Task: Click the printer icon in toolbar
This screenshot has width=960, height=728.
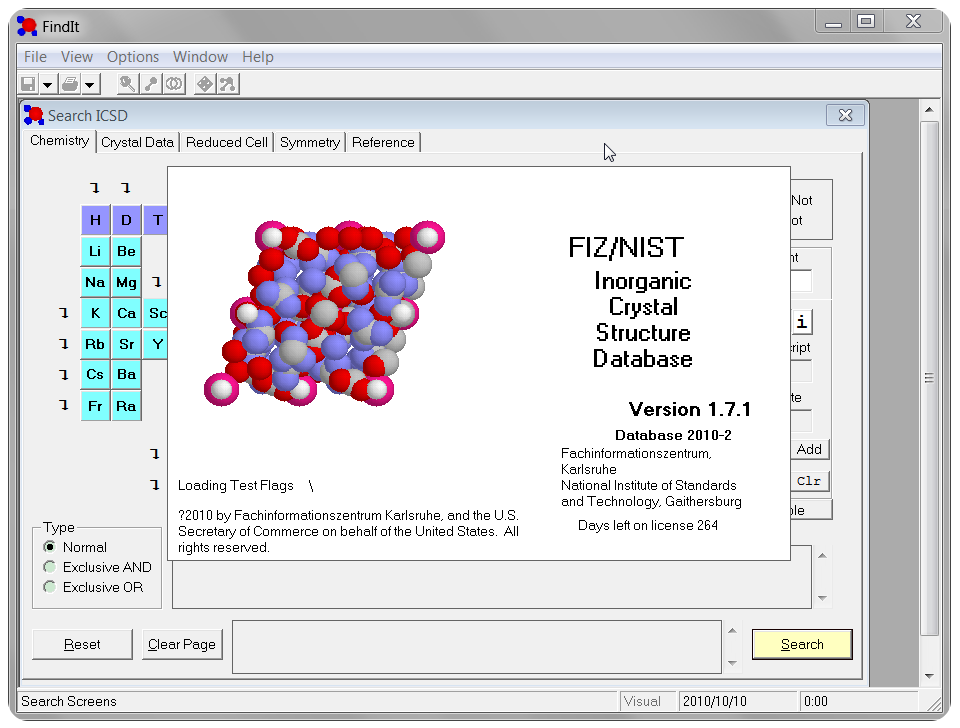Action: [70, 84]
